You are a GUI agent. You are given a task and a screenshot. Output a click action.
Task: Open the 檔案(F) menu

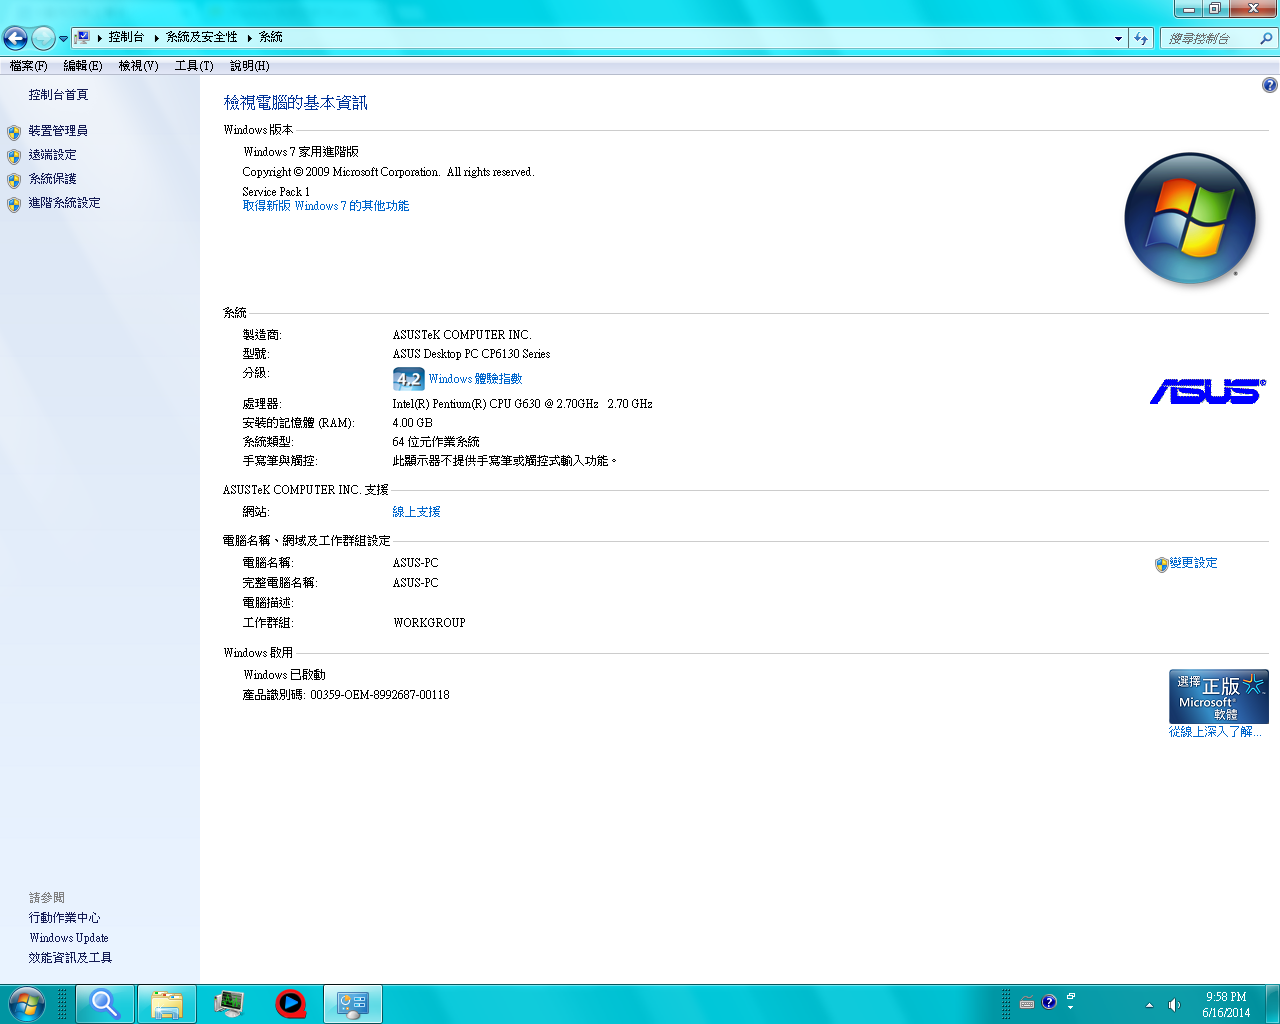(x=28, y=66)
